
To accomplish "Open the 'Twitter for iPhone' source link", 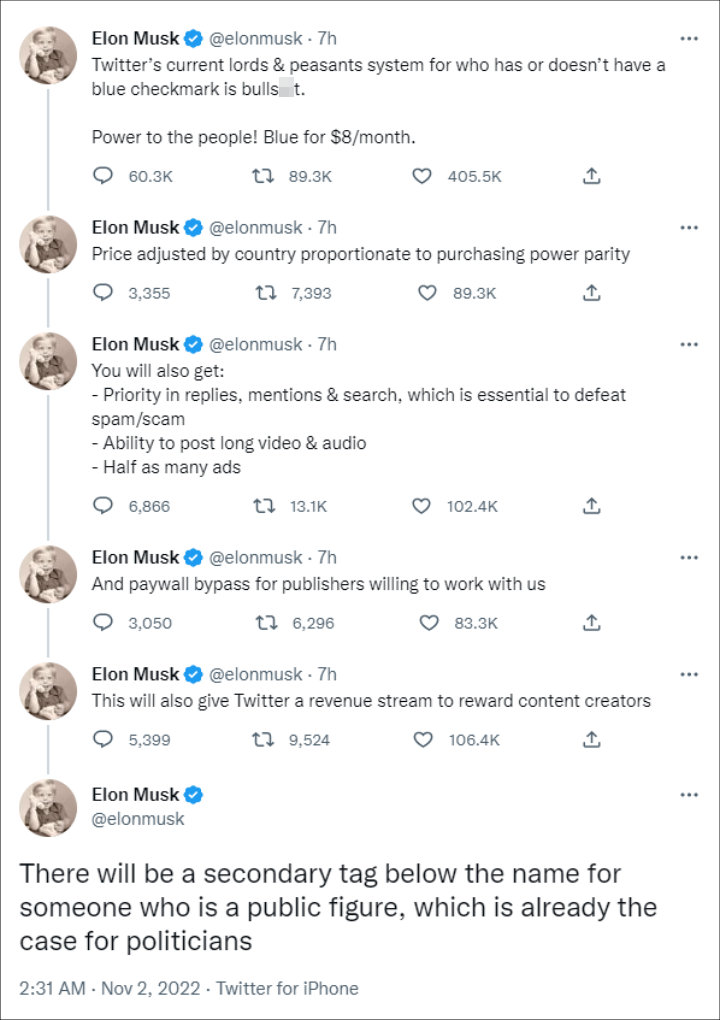I will pyautogui.click(x=287, y=988).
